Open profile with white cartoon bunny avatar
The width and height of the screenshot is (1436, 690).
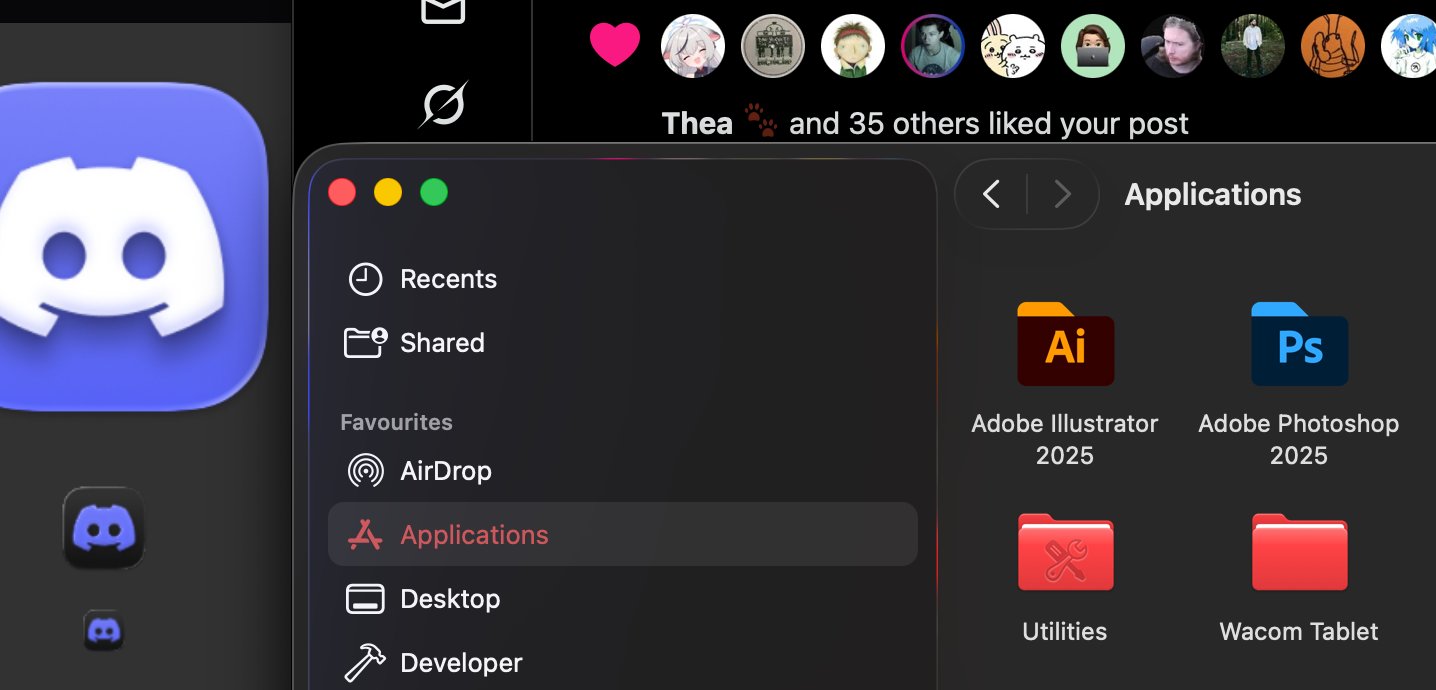click(1013, 46)
